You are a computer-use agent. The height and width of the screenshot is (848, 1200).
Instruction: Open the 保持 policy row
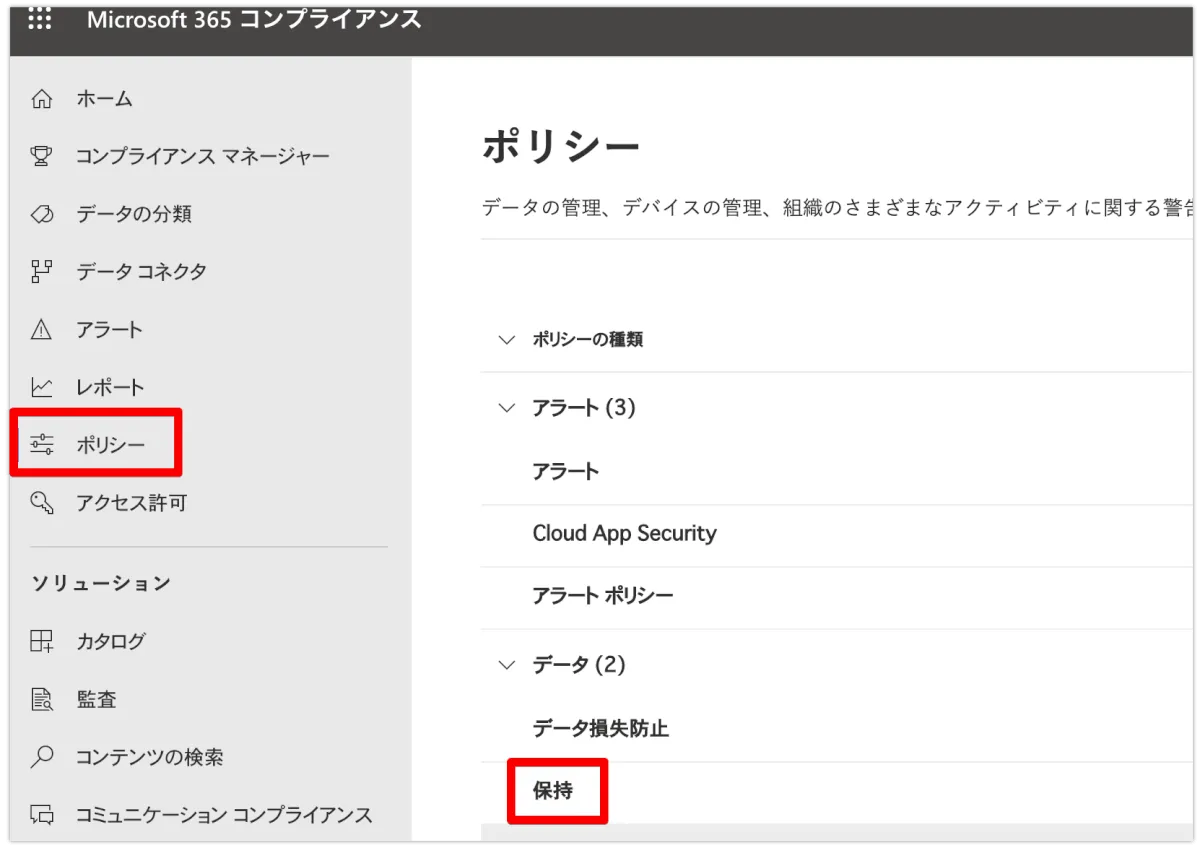[836, 792]
